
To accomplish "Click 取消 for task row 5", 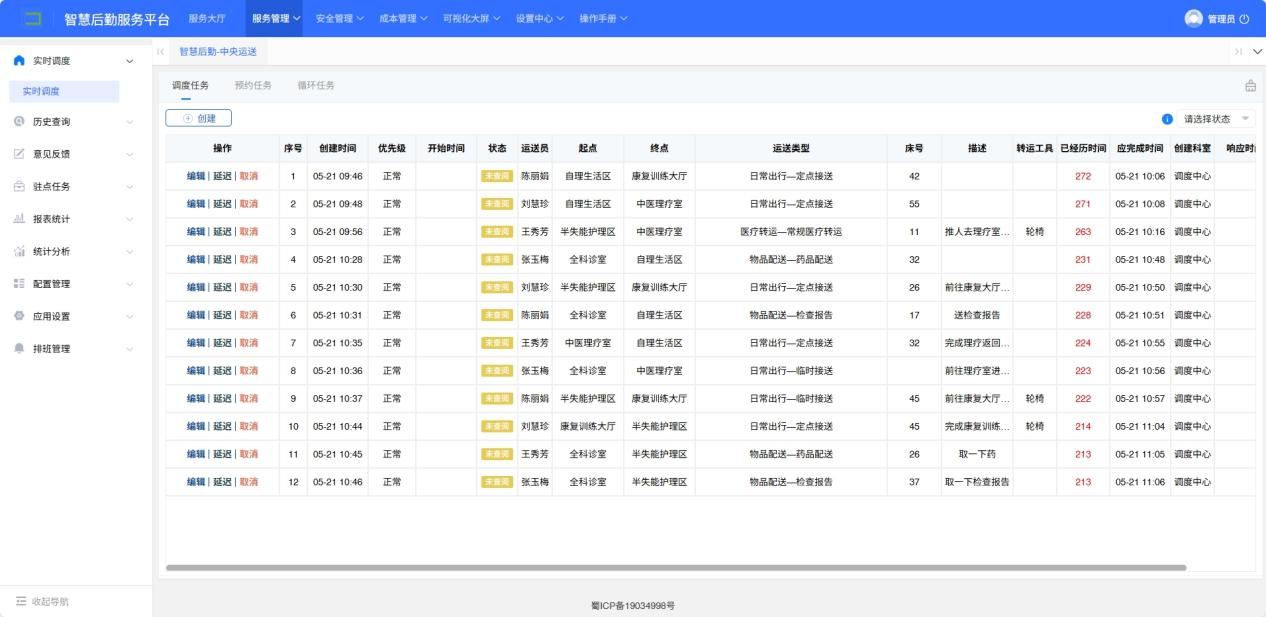I will click(x=249, y=287).
